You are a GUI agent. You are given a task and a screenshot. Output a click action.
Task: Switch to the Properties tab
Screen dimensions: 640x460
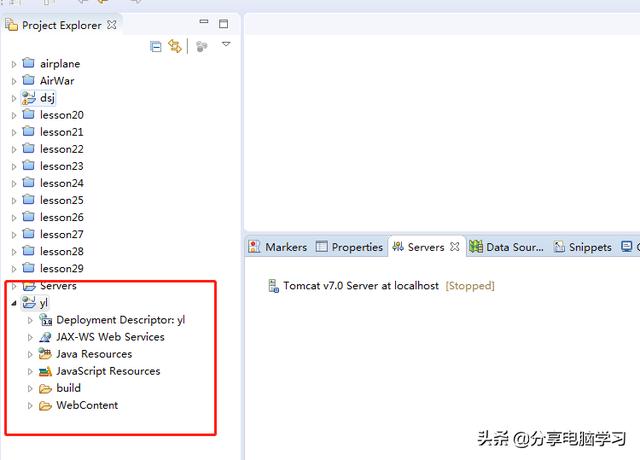350,247
